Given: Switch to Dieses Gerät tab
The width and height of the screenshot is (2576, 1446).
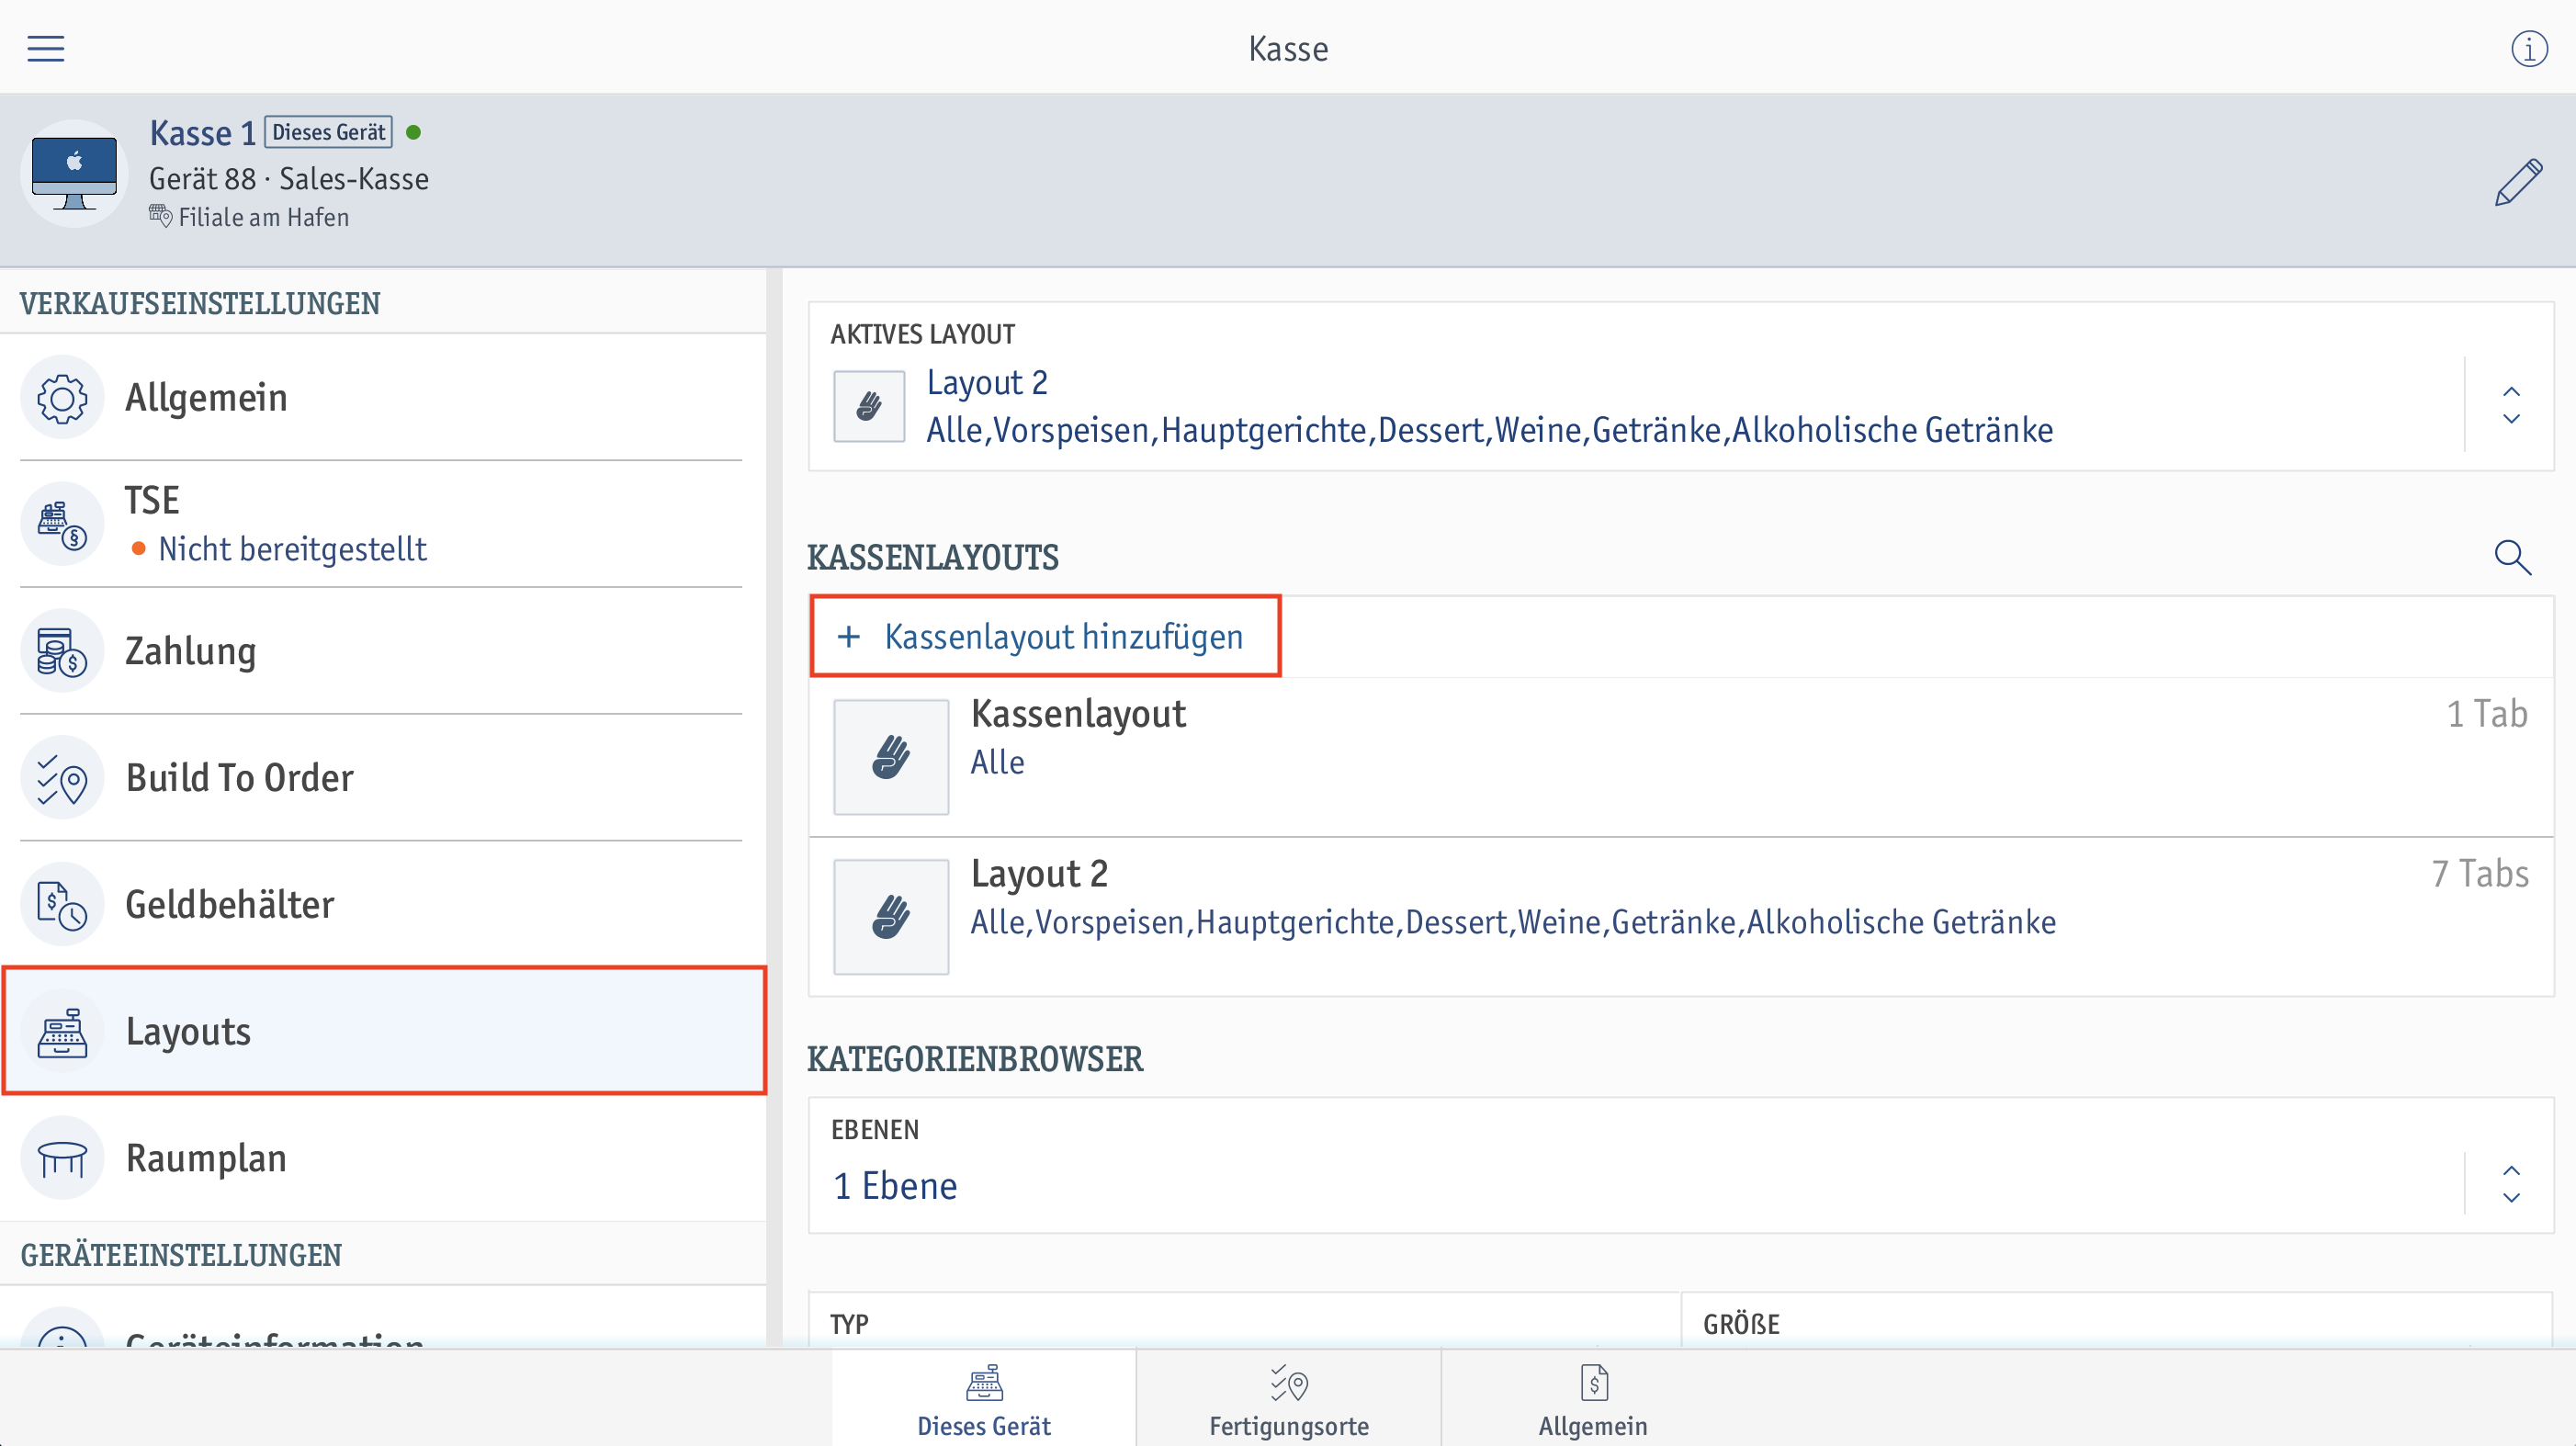Looking at the screenshot, I should pyautogui.click(x=984, y=1400).
